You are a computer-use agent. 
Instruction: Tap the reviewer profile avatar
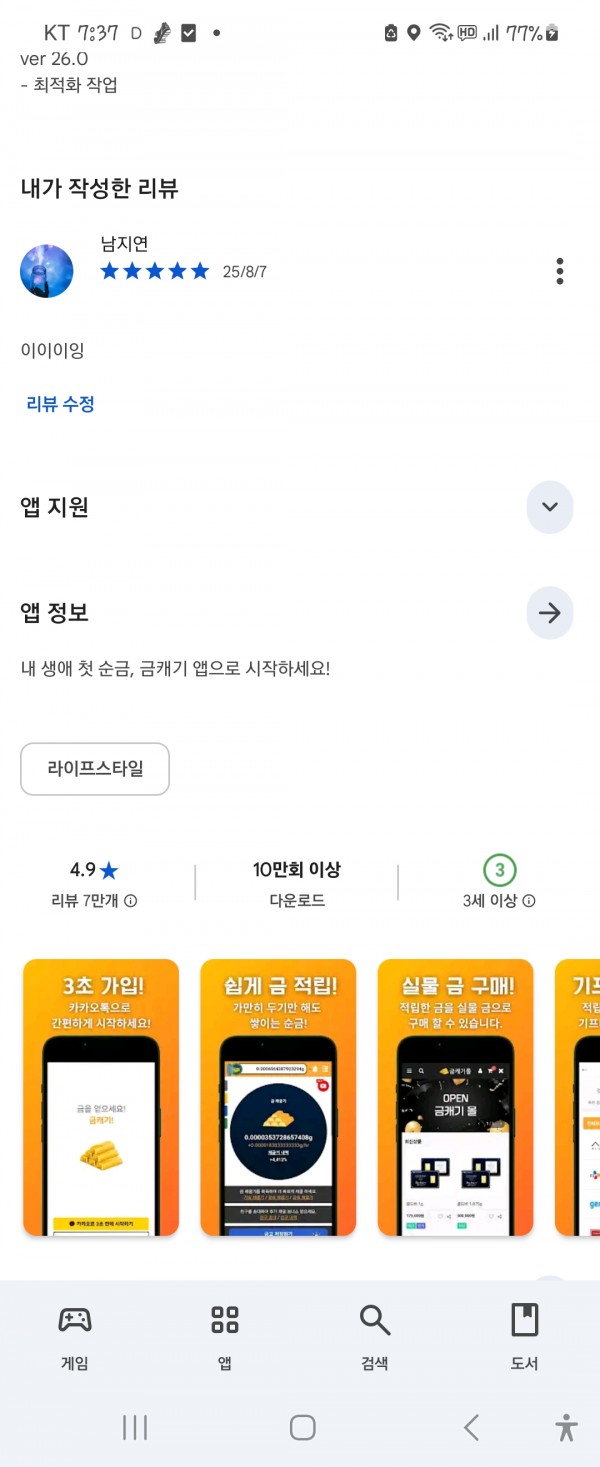[x=47, y=271]
